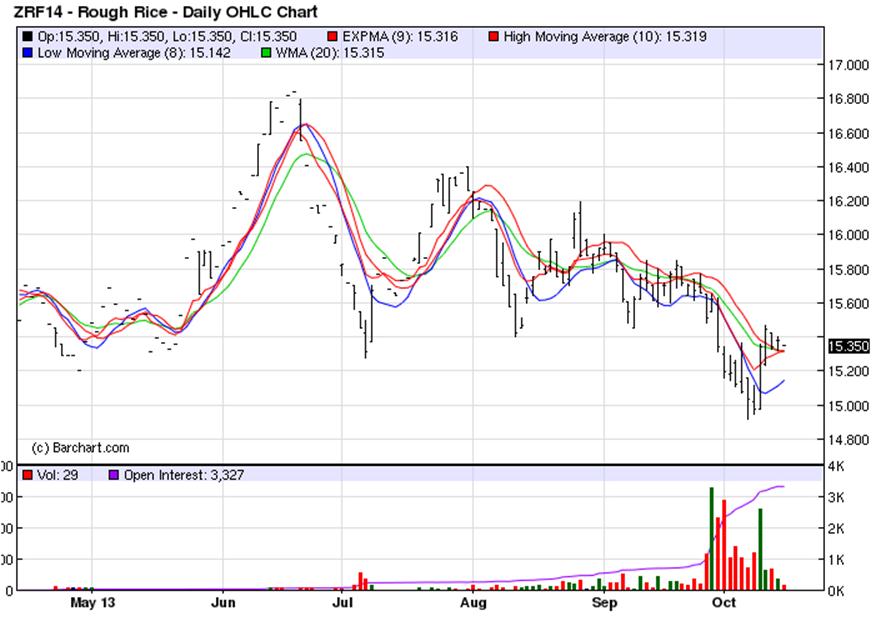Click the red Vol legend swatch

tap(26, 476)
